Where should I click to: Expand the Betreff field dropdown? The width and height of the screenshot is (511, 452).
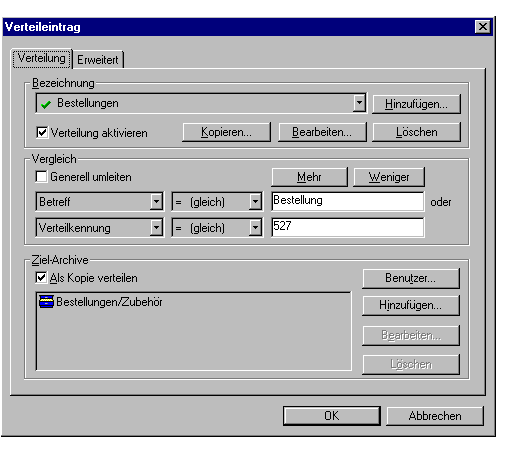point(156,202)
